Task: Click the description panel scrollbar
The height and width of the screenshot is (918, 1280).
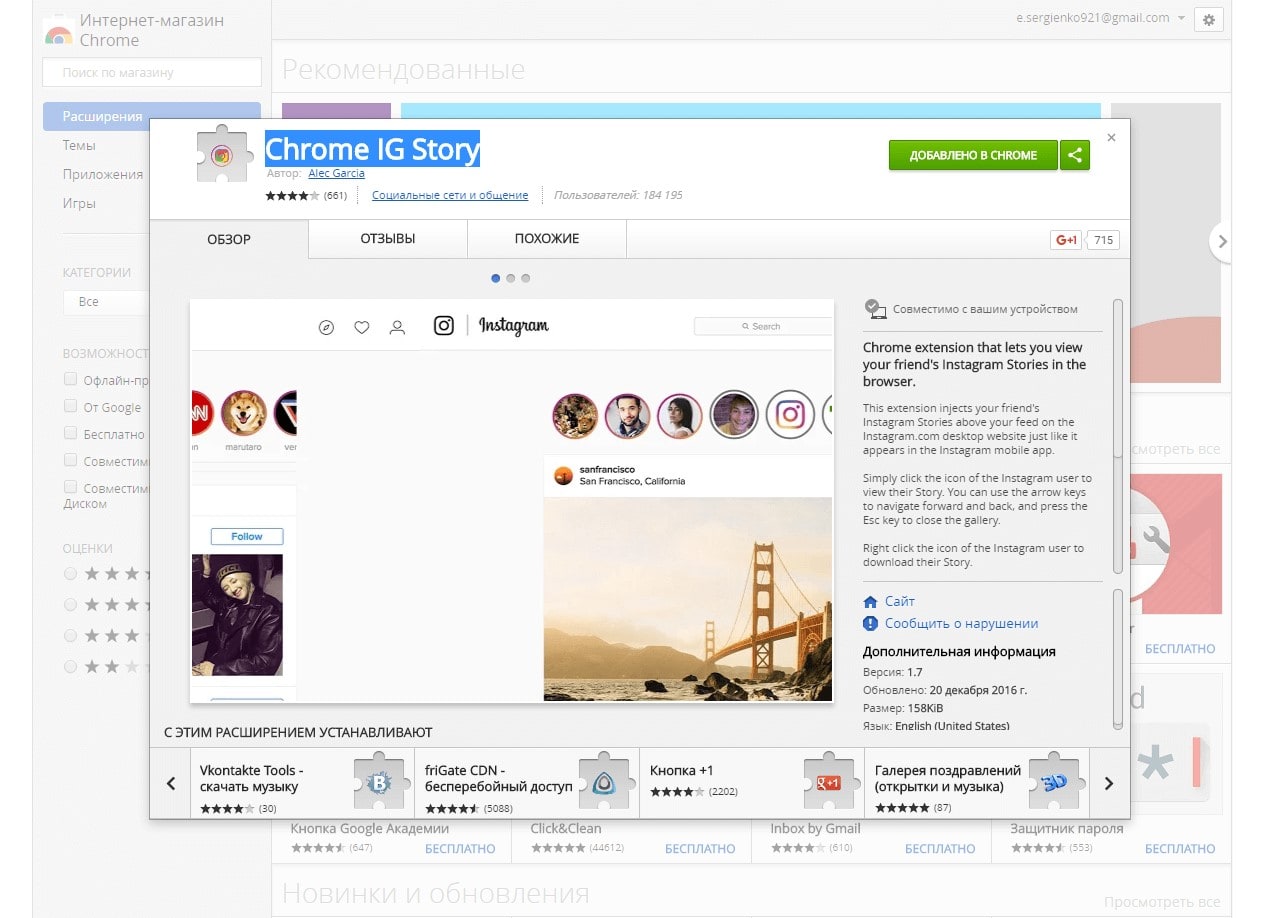Action: (x=1118, y=436)
